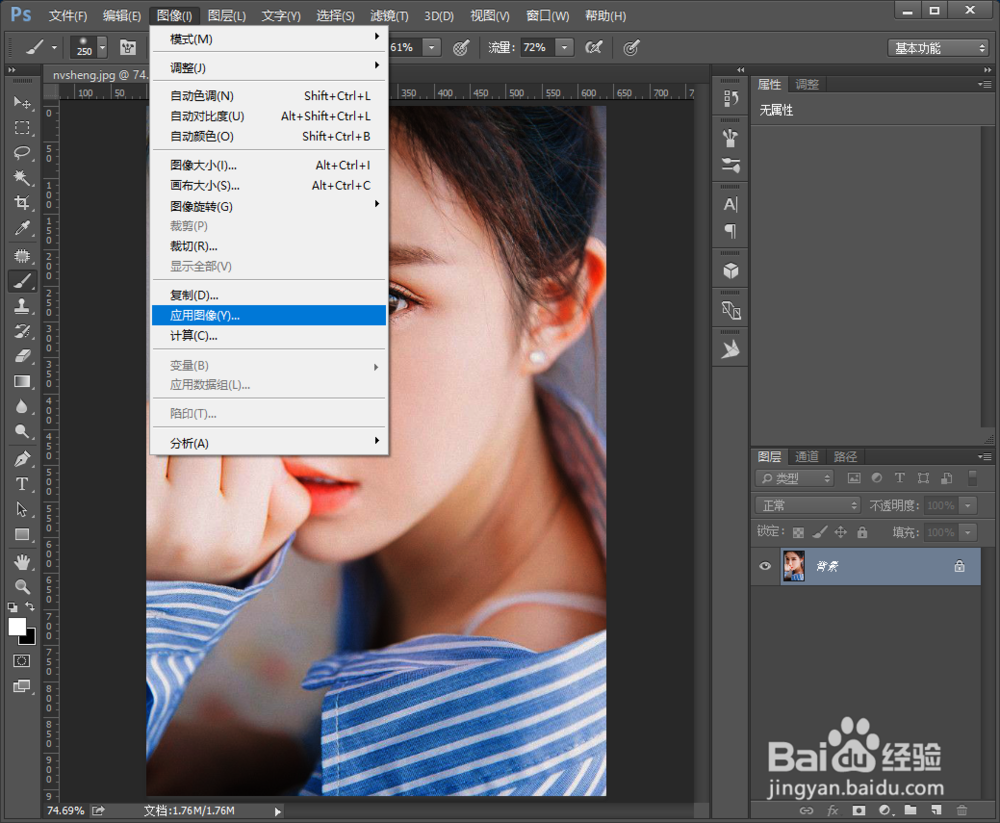Open the History panel icon
The image size is (1000, 823).
pos(731,98)
